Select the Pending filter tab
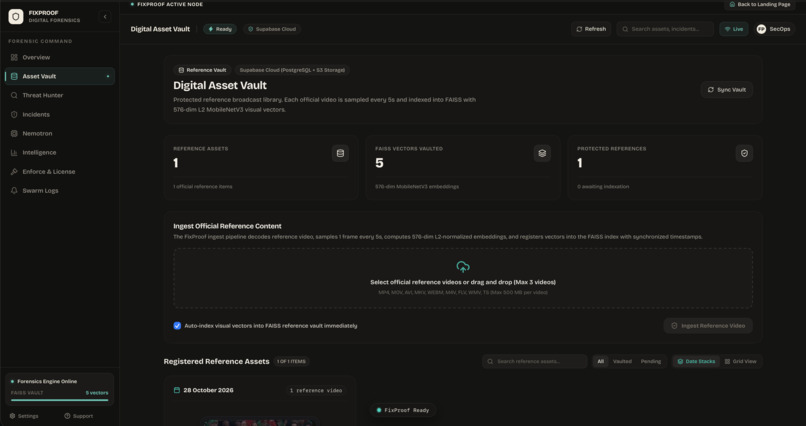The image size is (806, 426). tap(651, 361)
